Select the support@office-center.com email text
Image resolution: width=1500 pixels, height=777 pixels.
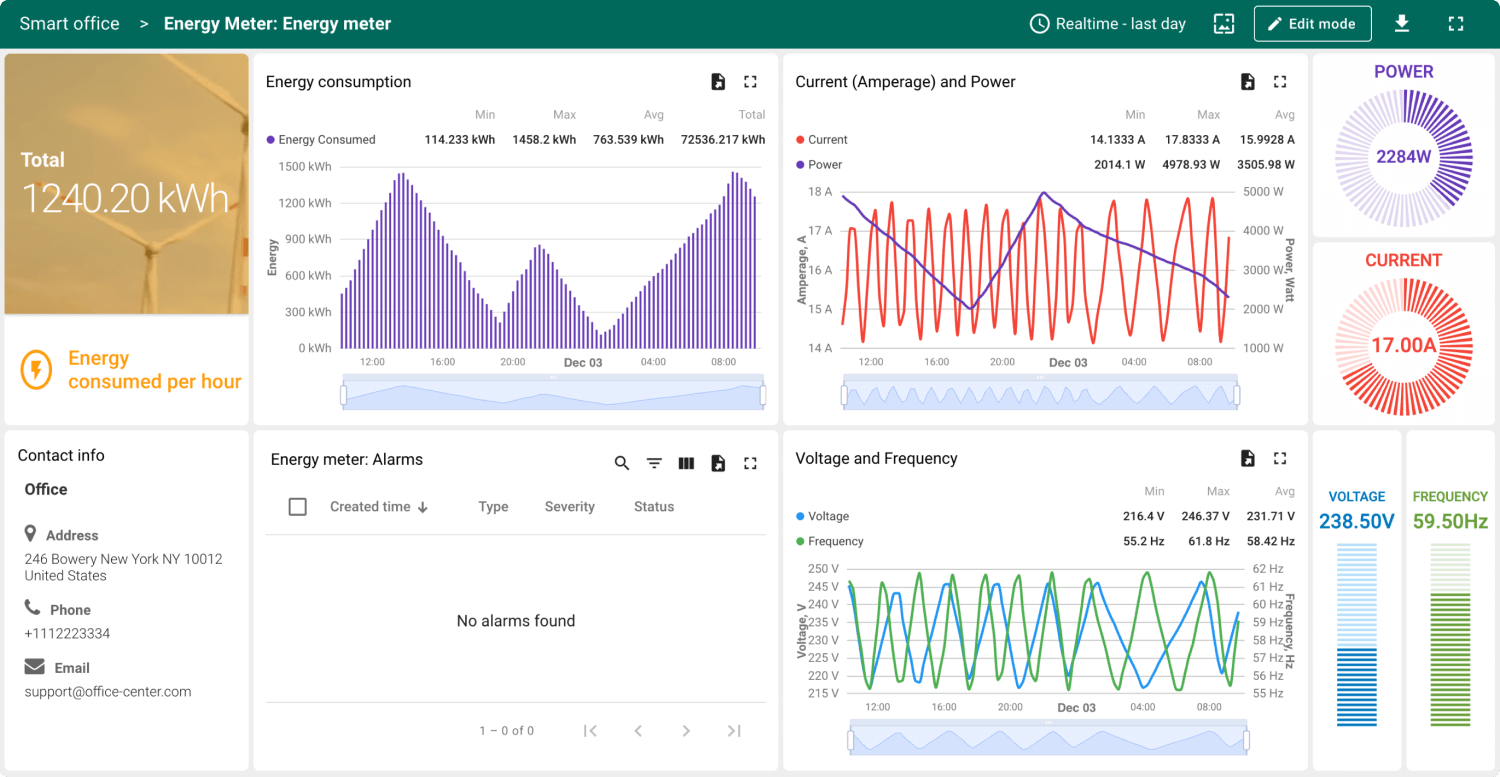pyautogui.click(x=108, y=692)
